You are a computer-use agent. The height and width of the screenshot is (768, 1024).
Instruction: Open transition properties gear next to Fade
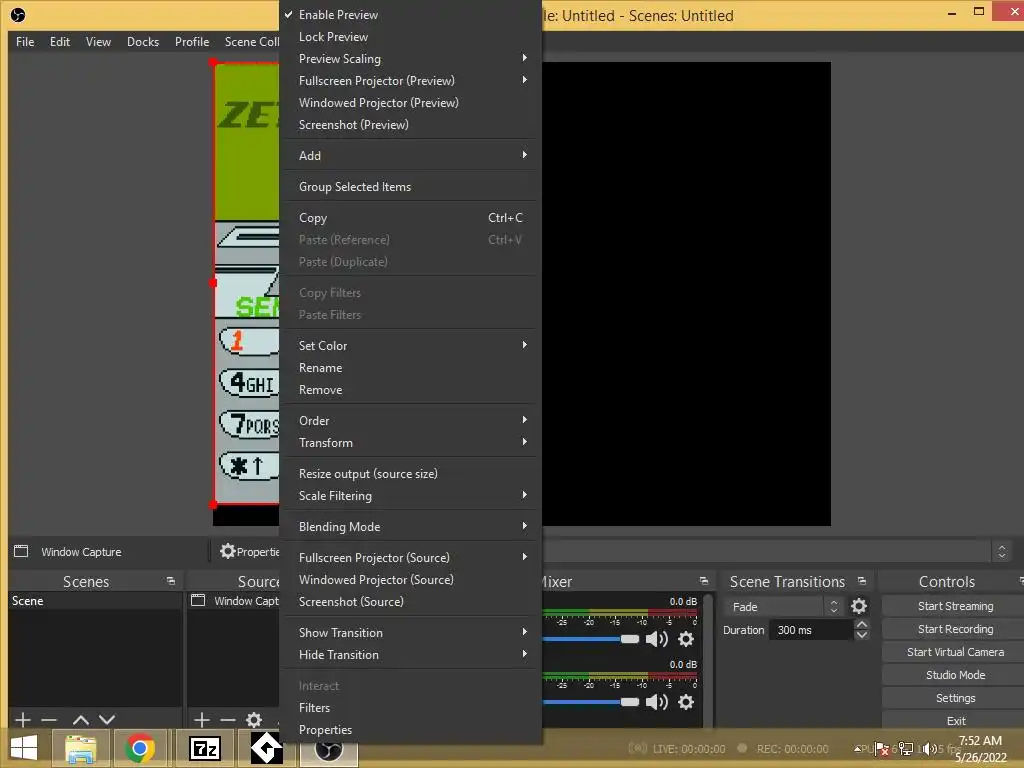(859, 606)
